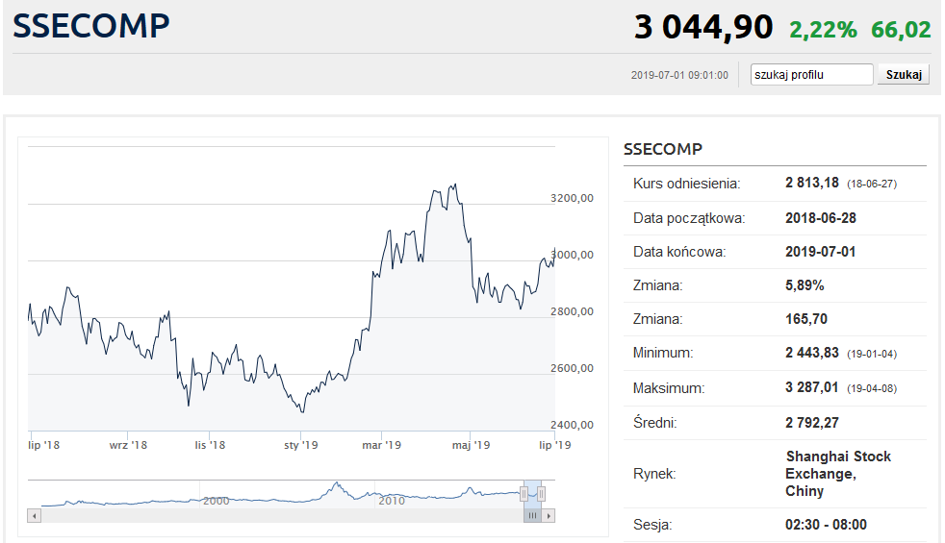945x543 pixels.
Task: Click the green percentage change 2,22%
Action: tap(823, 30)
